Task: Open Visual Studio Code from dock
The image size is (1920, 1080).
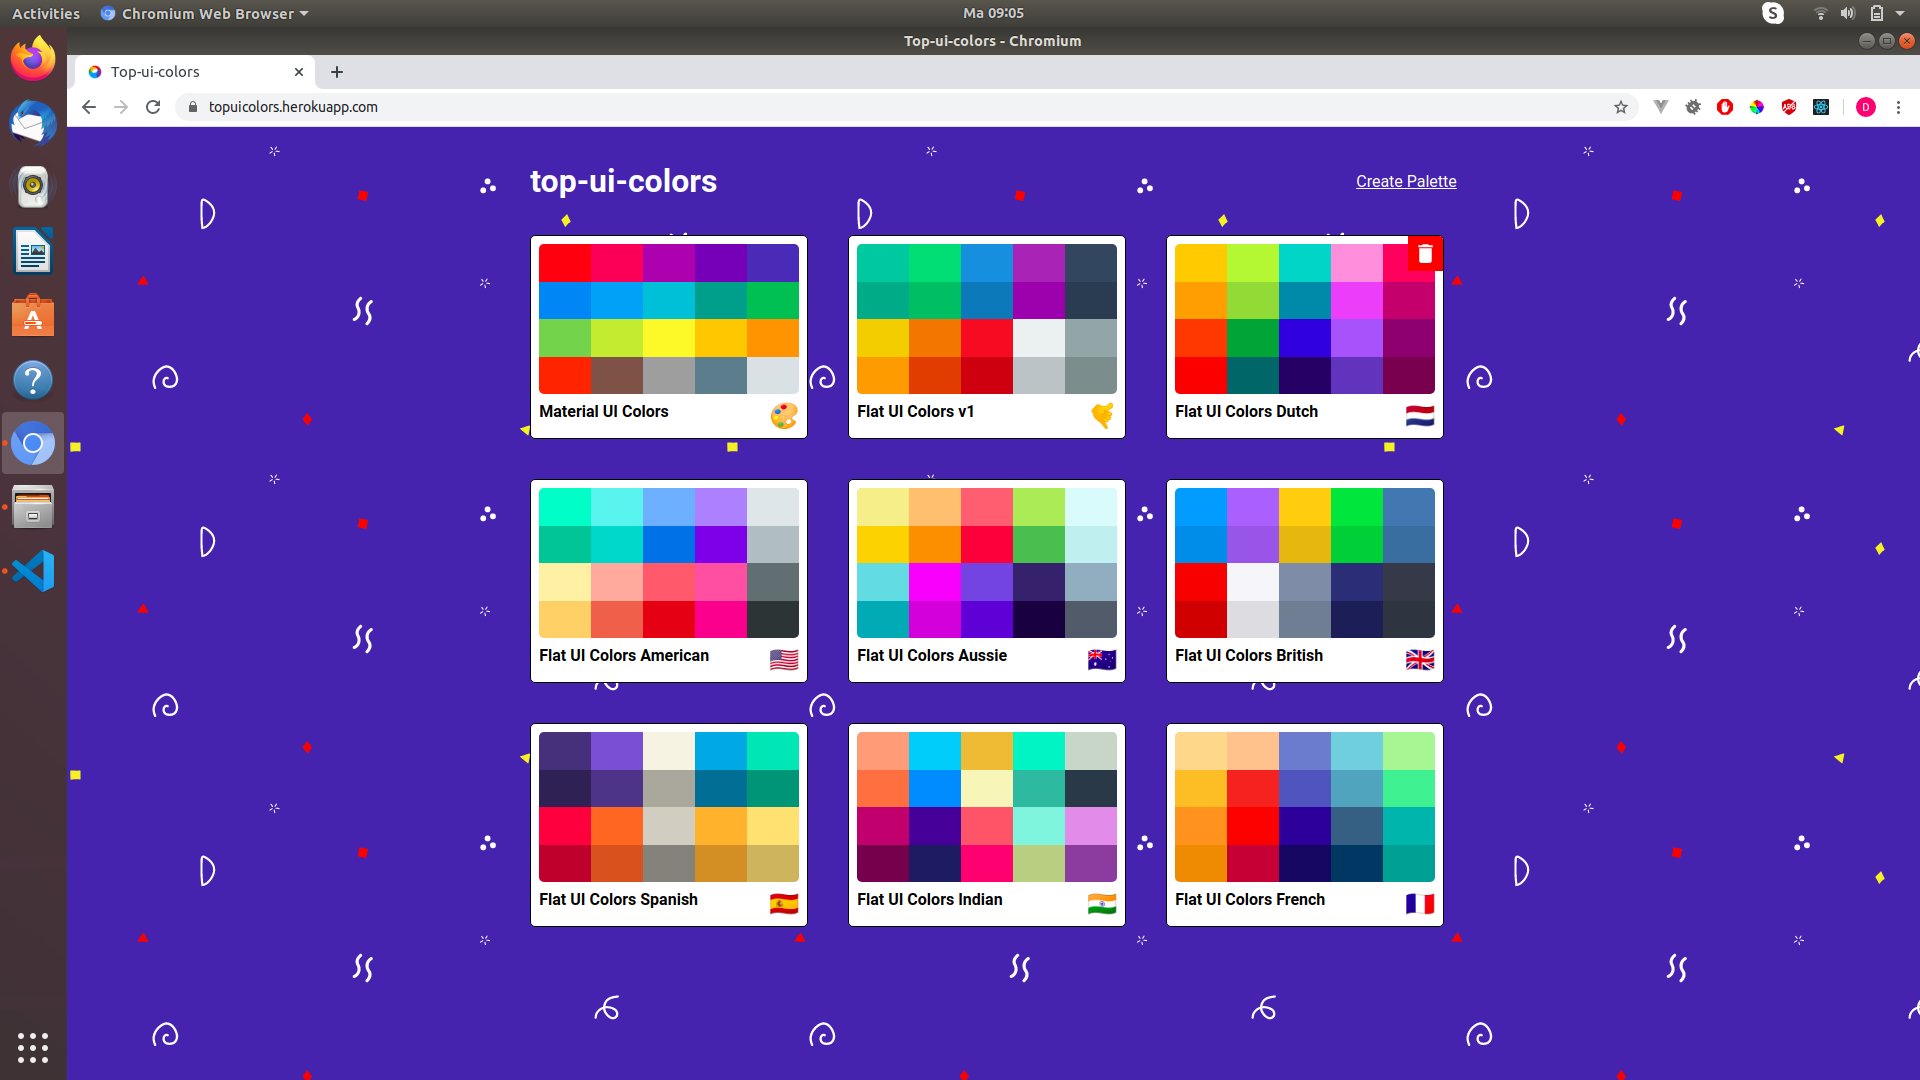Action: [x=33, y=571]
